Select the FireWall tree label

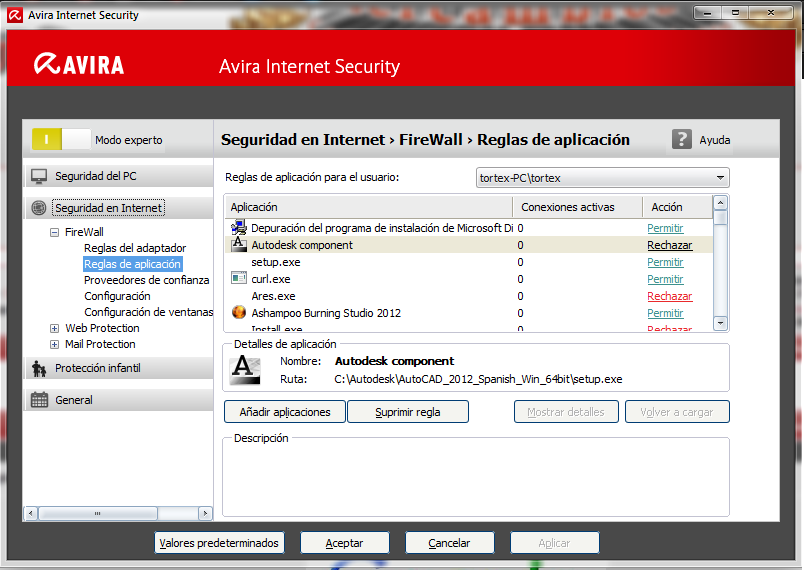point(84,232)
